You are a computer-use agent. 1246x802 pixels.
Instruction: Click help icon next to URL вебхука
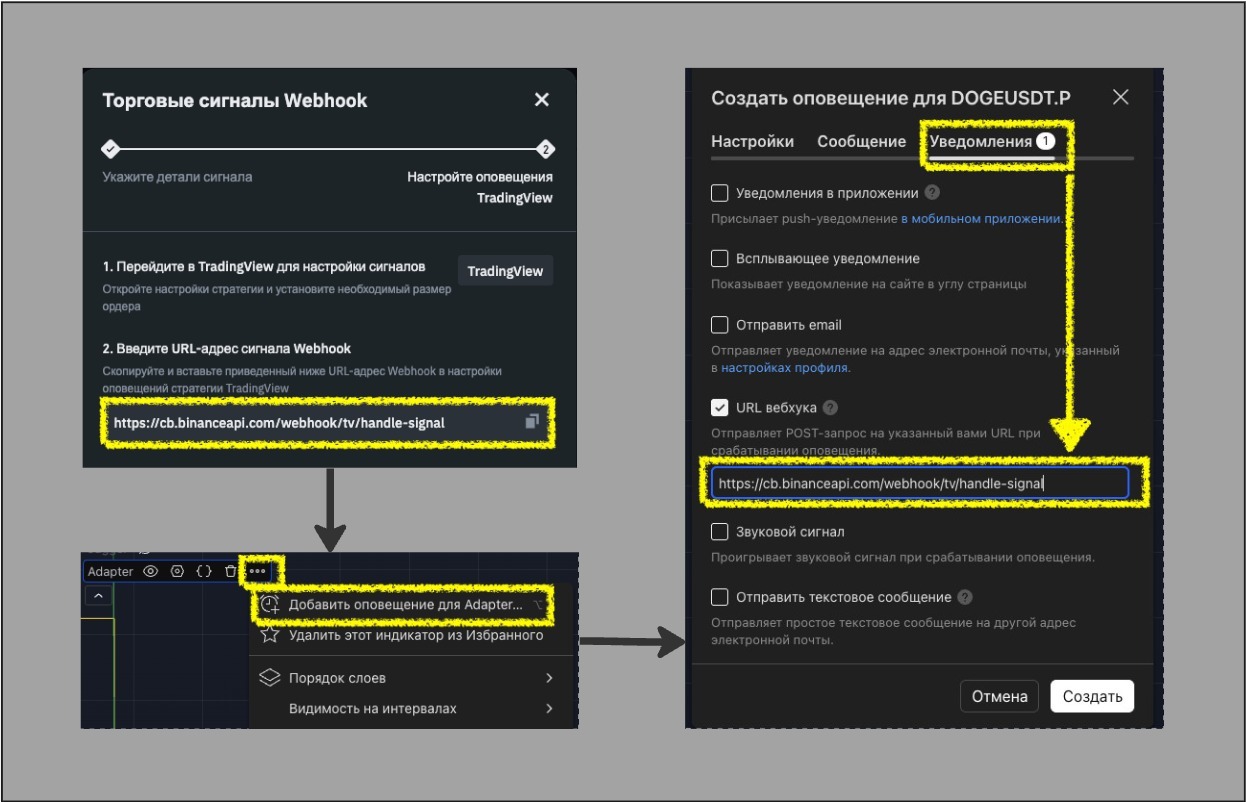coord(830,408)
